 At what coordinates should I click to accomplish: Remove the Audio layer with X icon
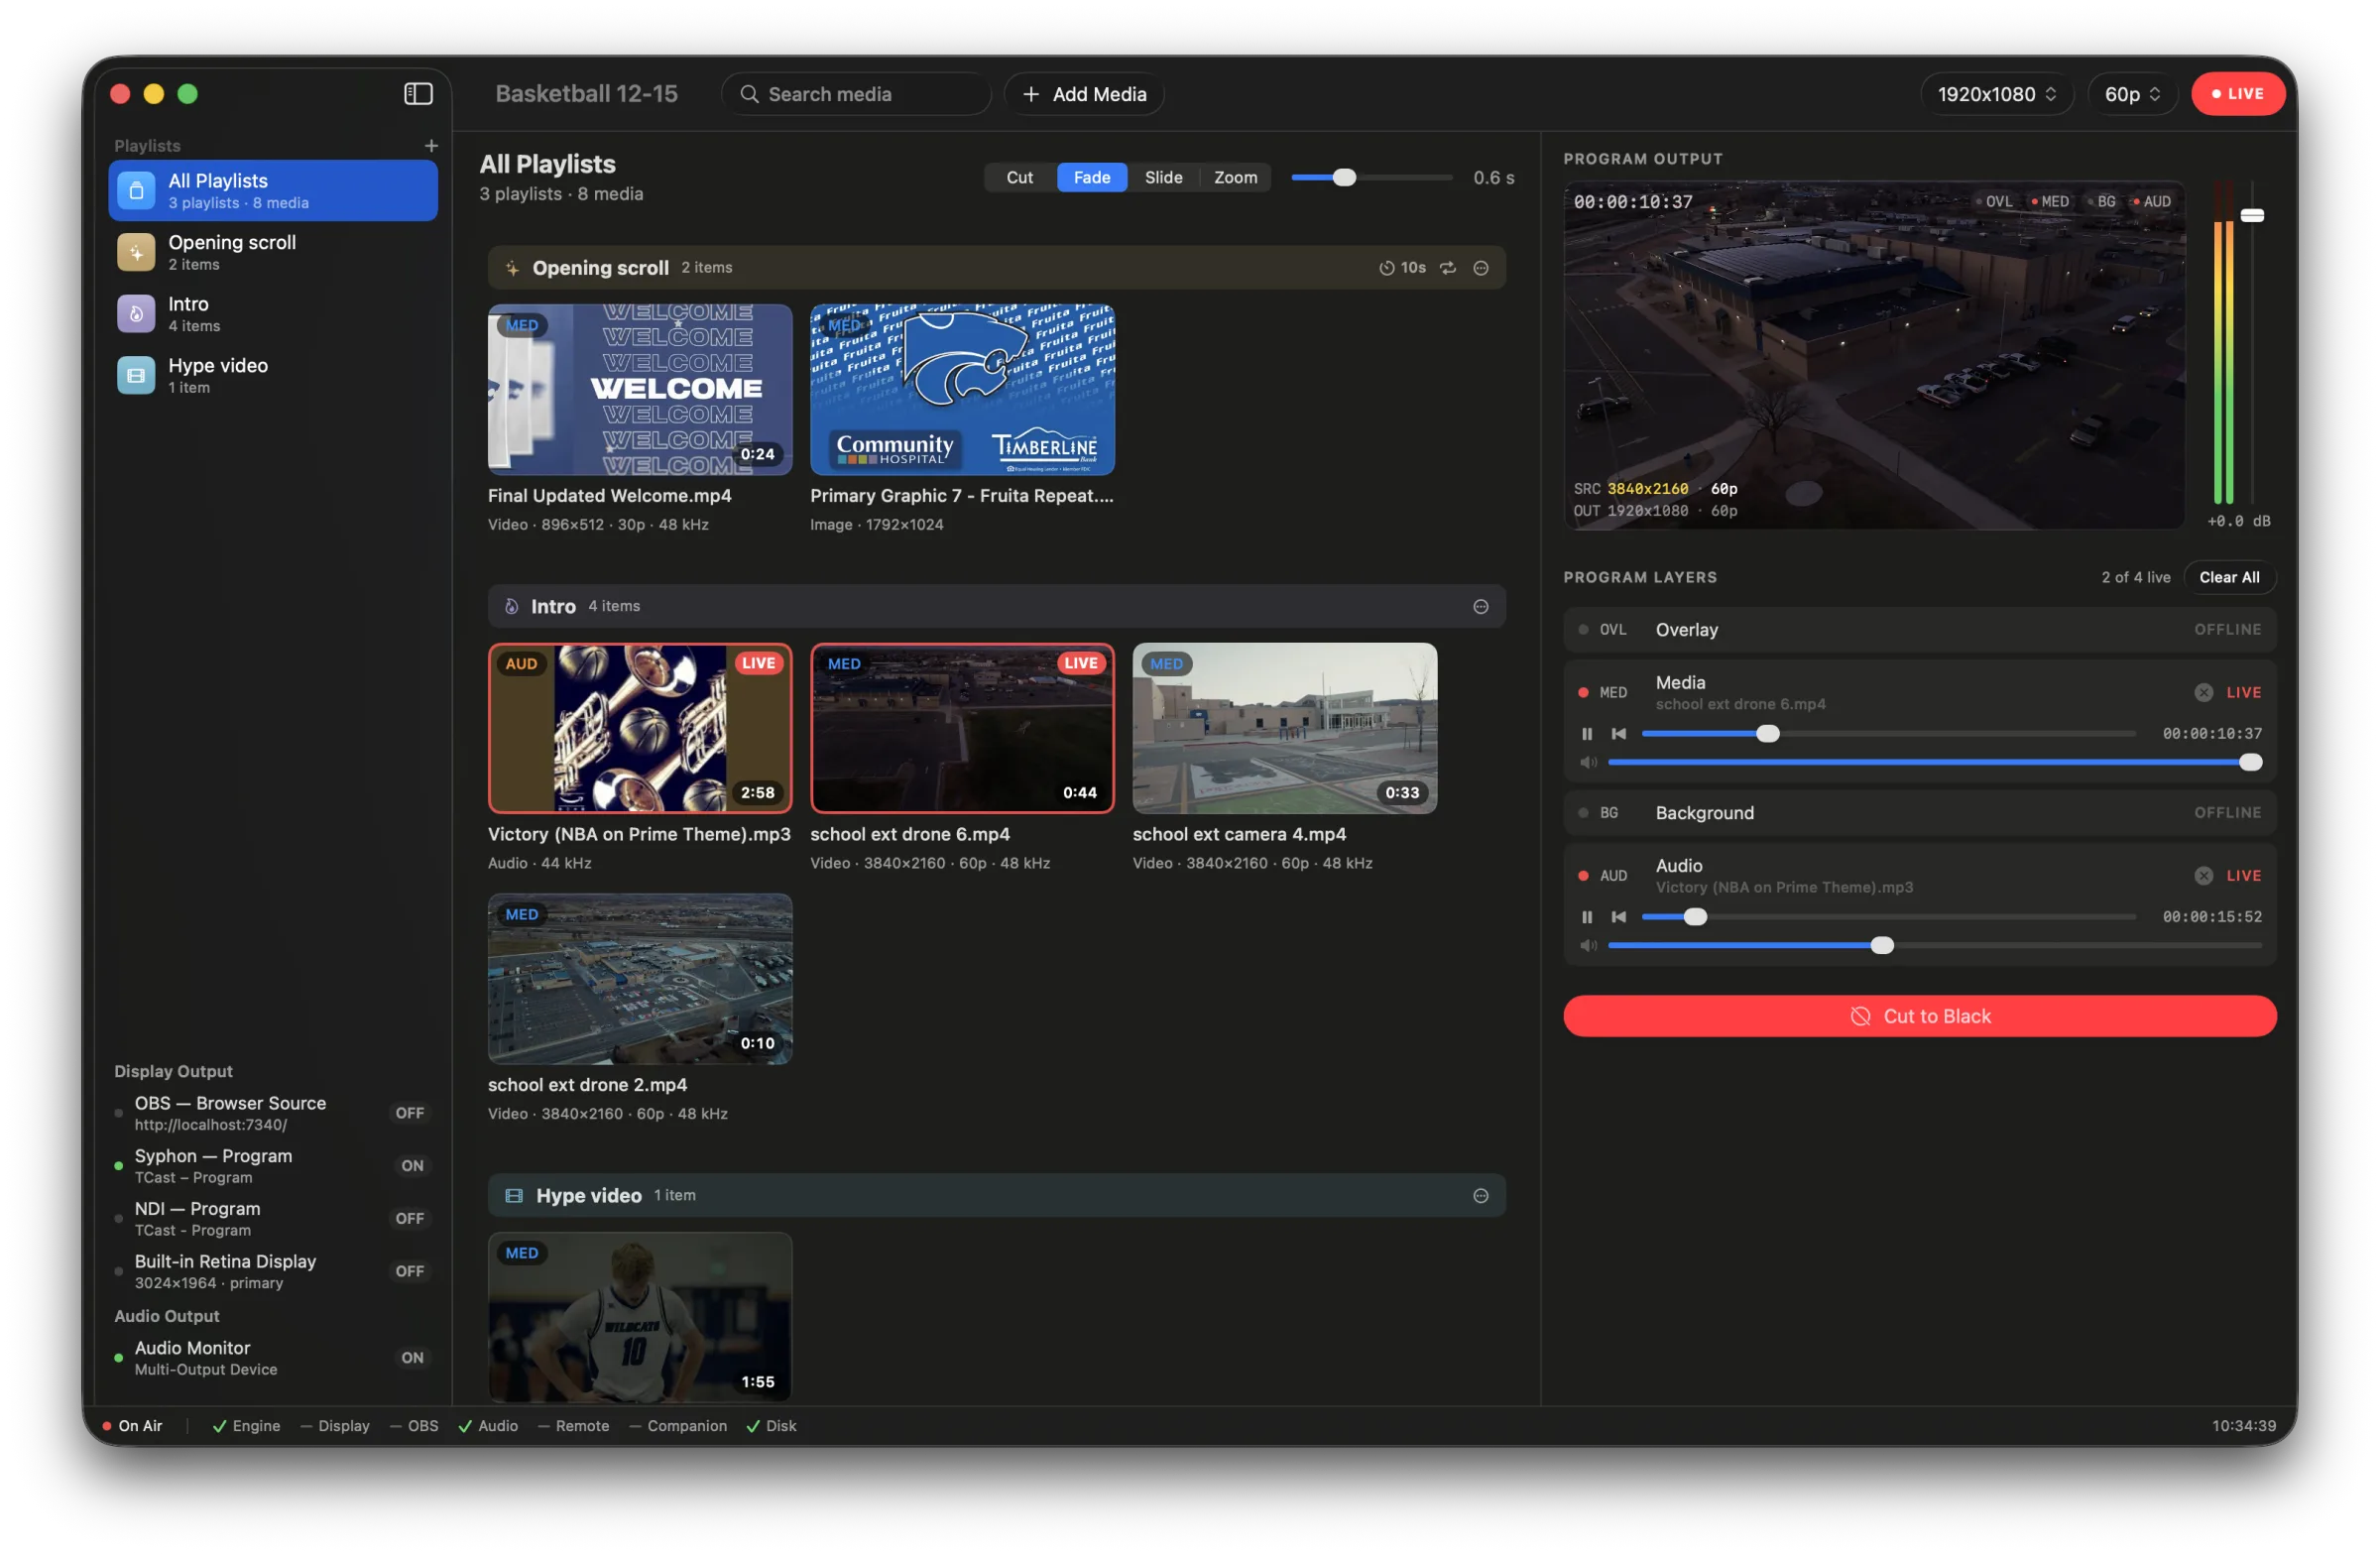2204,876
